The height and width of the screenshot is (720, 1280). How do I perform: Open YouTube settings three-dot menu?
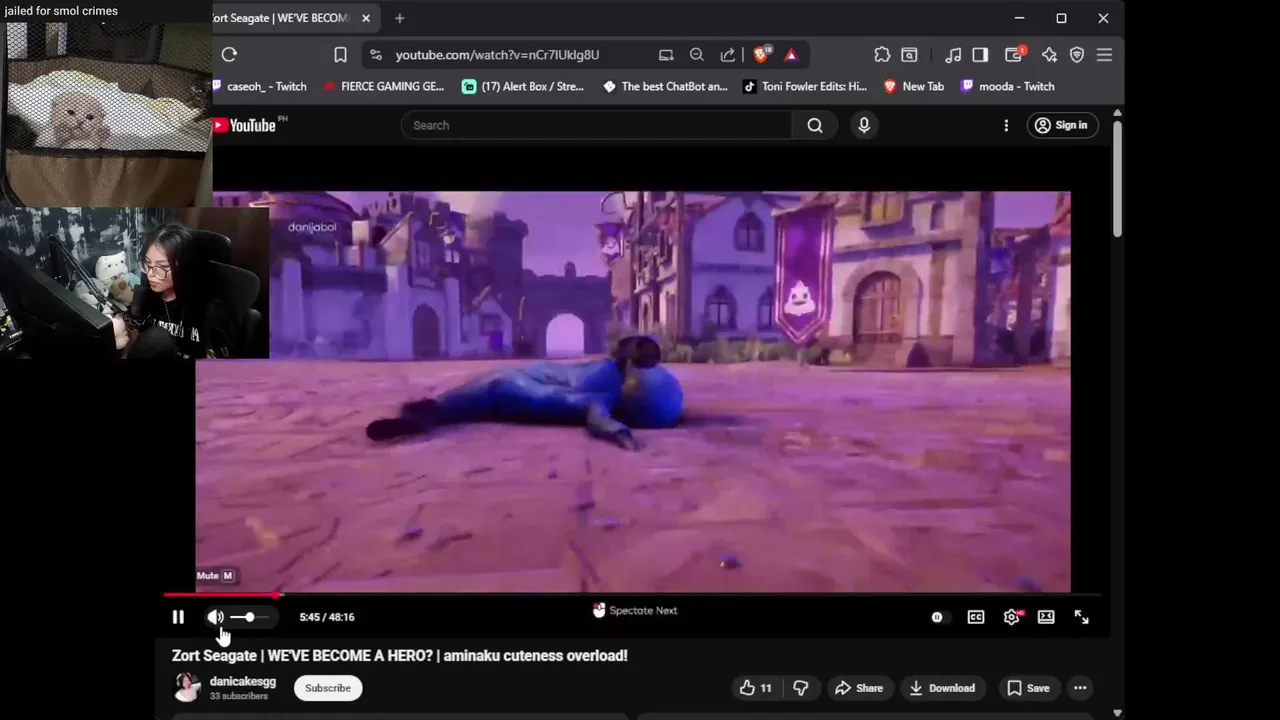point(1006,125)
